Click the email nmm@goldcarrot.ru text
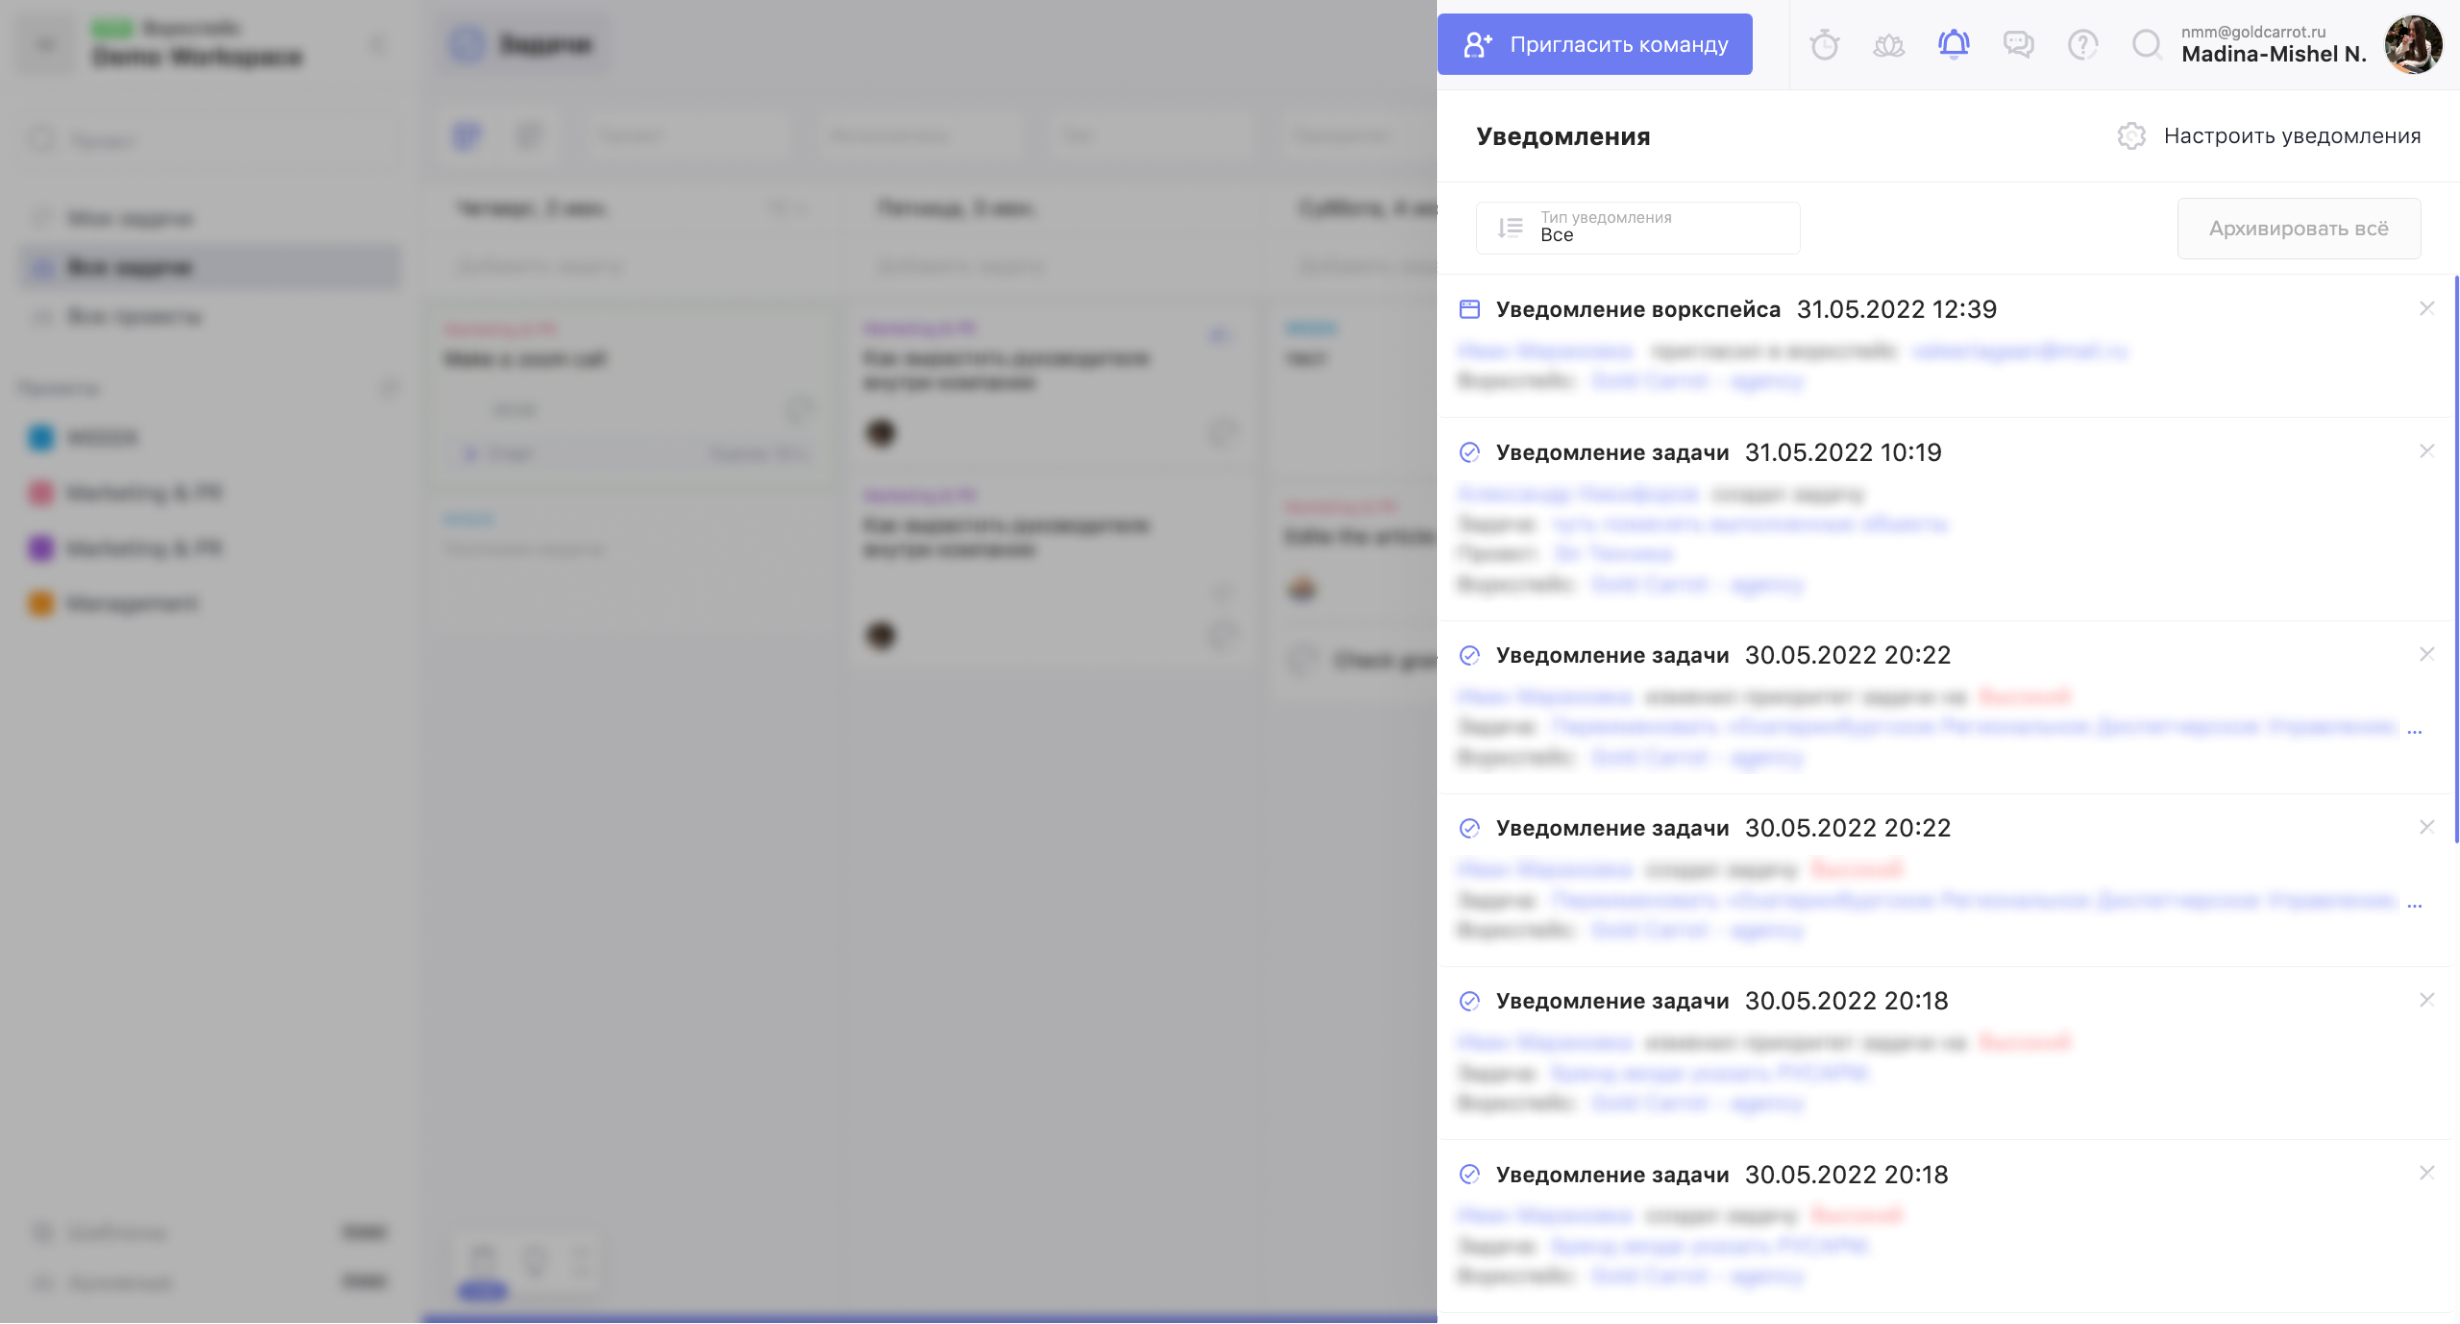This screenshot has height=1324, width=2460. click(x=2253, y=31)
